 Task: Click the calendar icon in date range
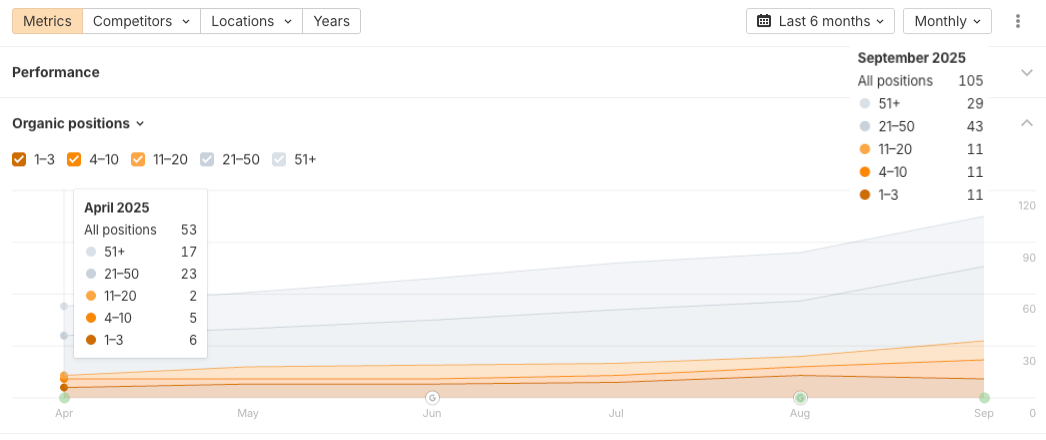764,21
